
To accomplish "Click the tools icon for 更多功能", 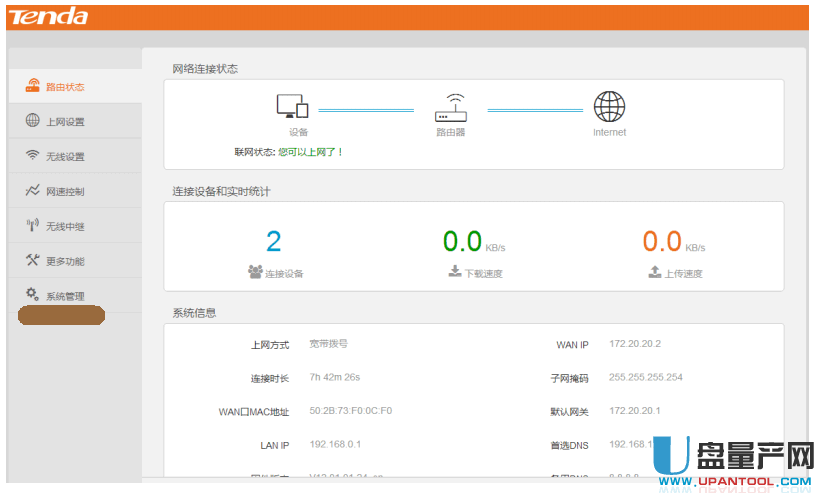I will click(33, 261).
